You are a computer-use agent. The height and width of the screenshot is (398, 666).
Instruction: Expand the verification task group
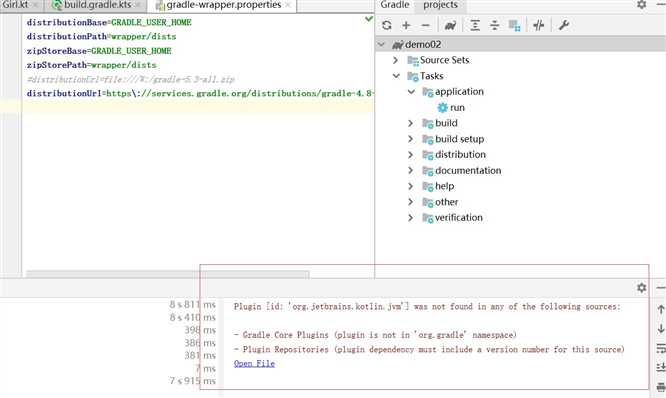click(410, 217)
